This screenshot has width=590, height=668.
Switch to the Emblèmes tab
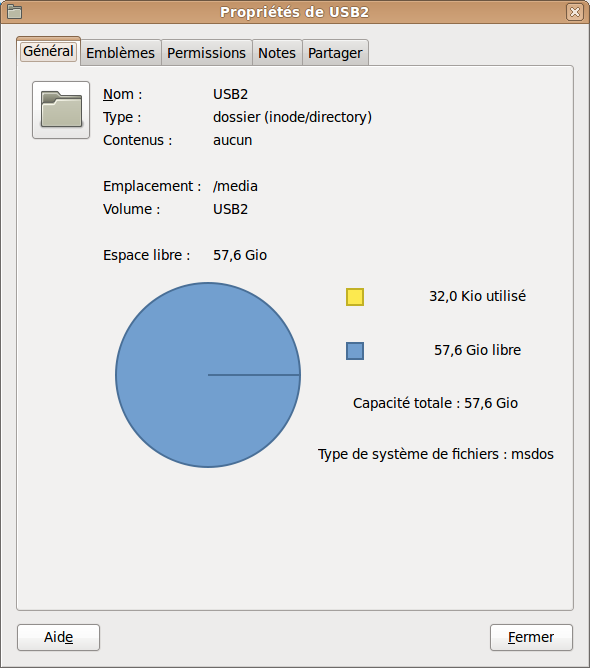121,53
